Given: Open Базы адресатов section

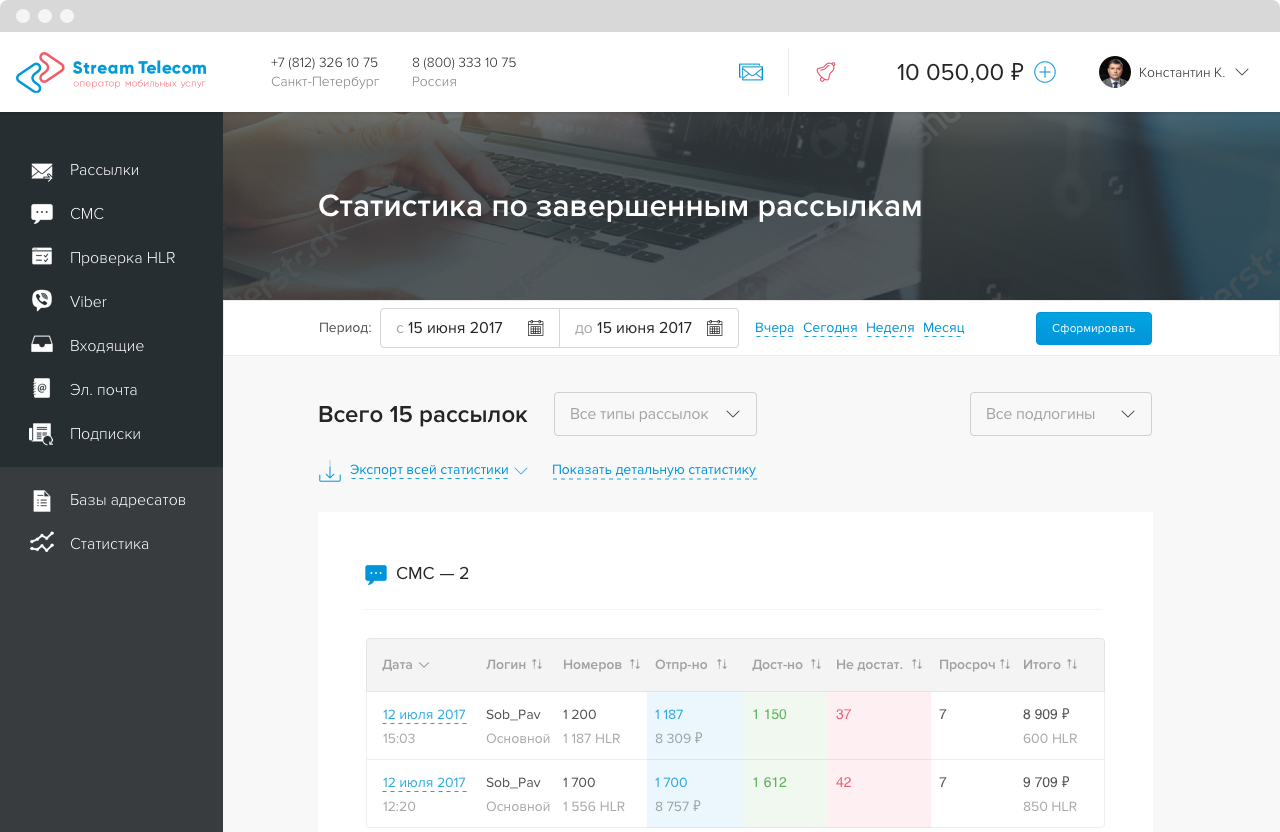Looking at the screenshot, I should [x=128, y=500].
